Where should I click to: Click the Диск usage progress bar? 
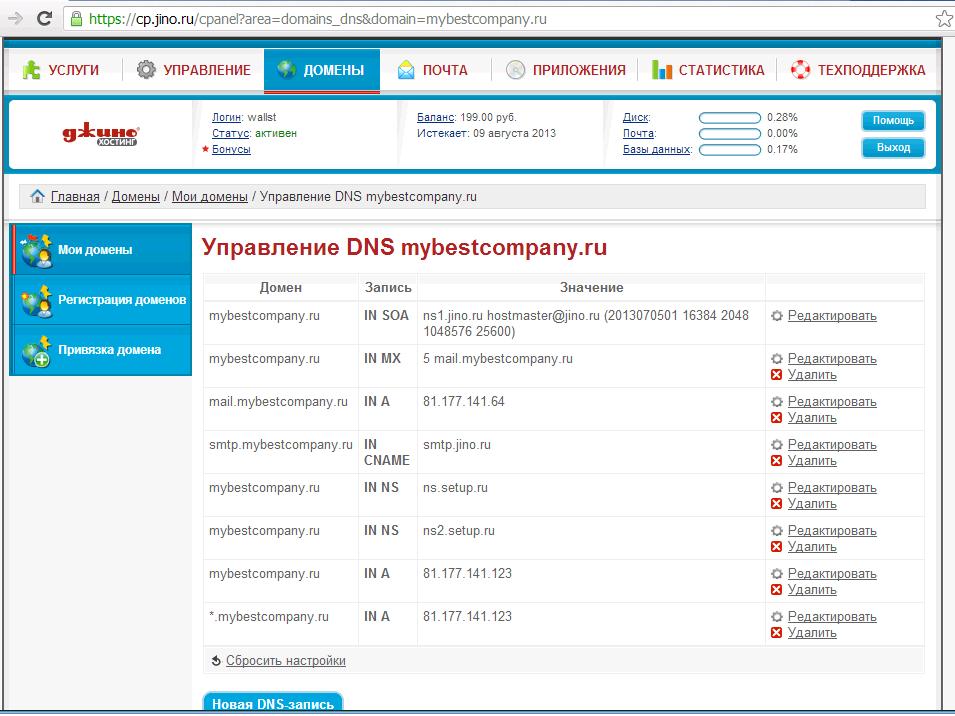tap(730, 118)
